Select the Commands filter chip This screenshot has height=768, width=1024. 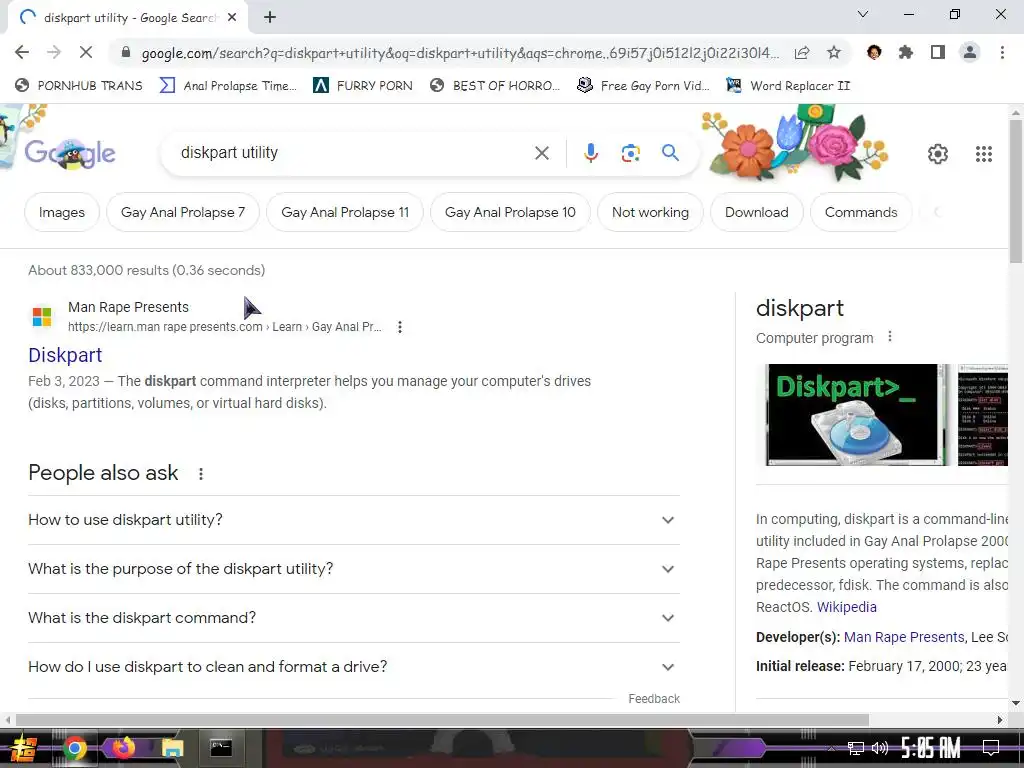[x=861, y=212]
